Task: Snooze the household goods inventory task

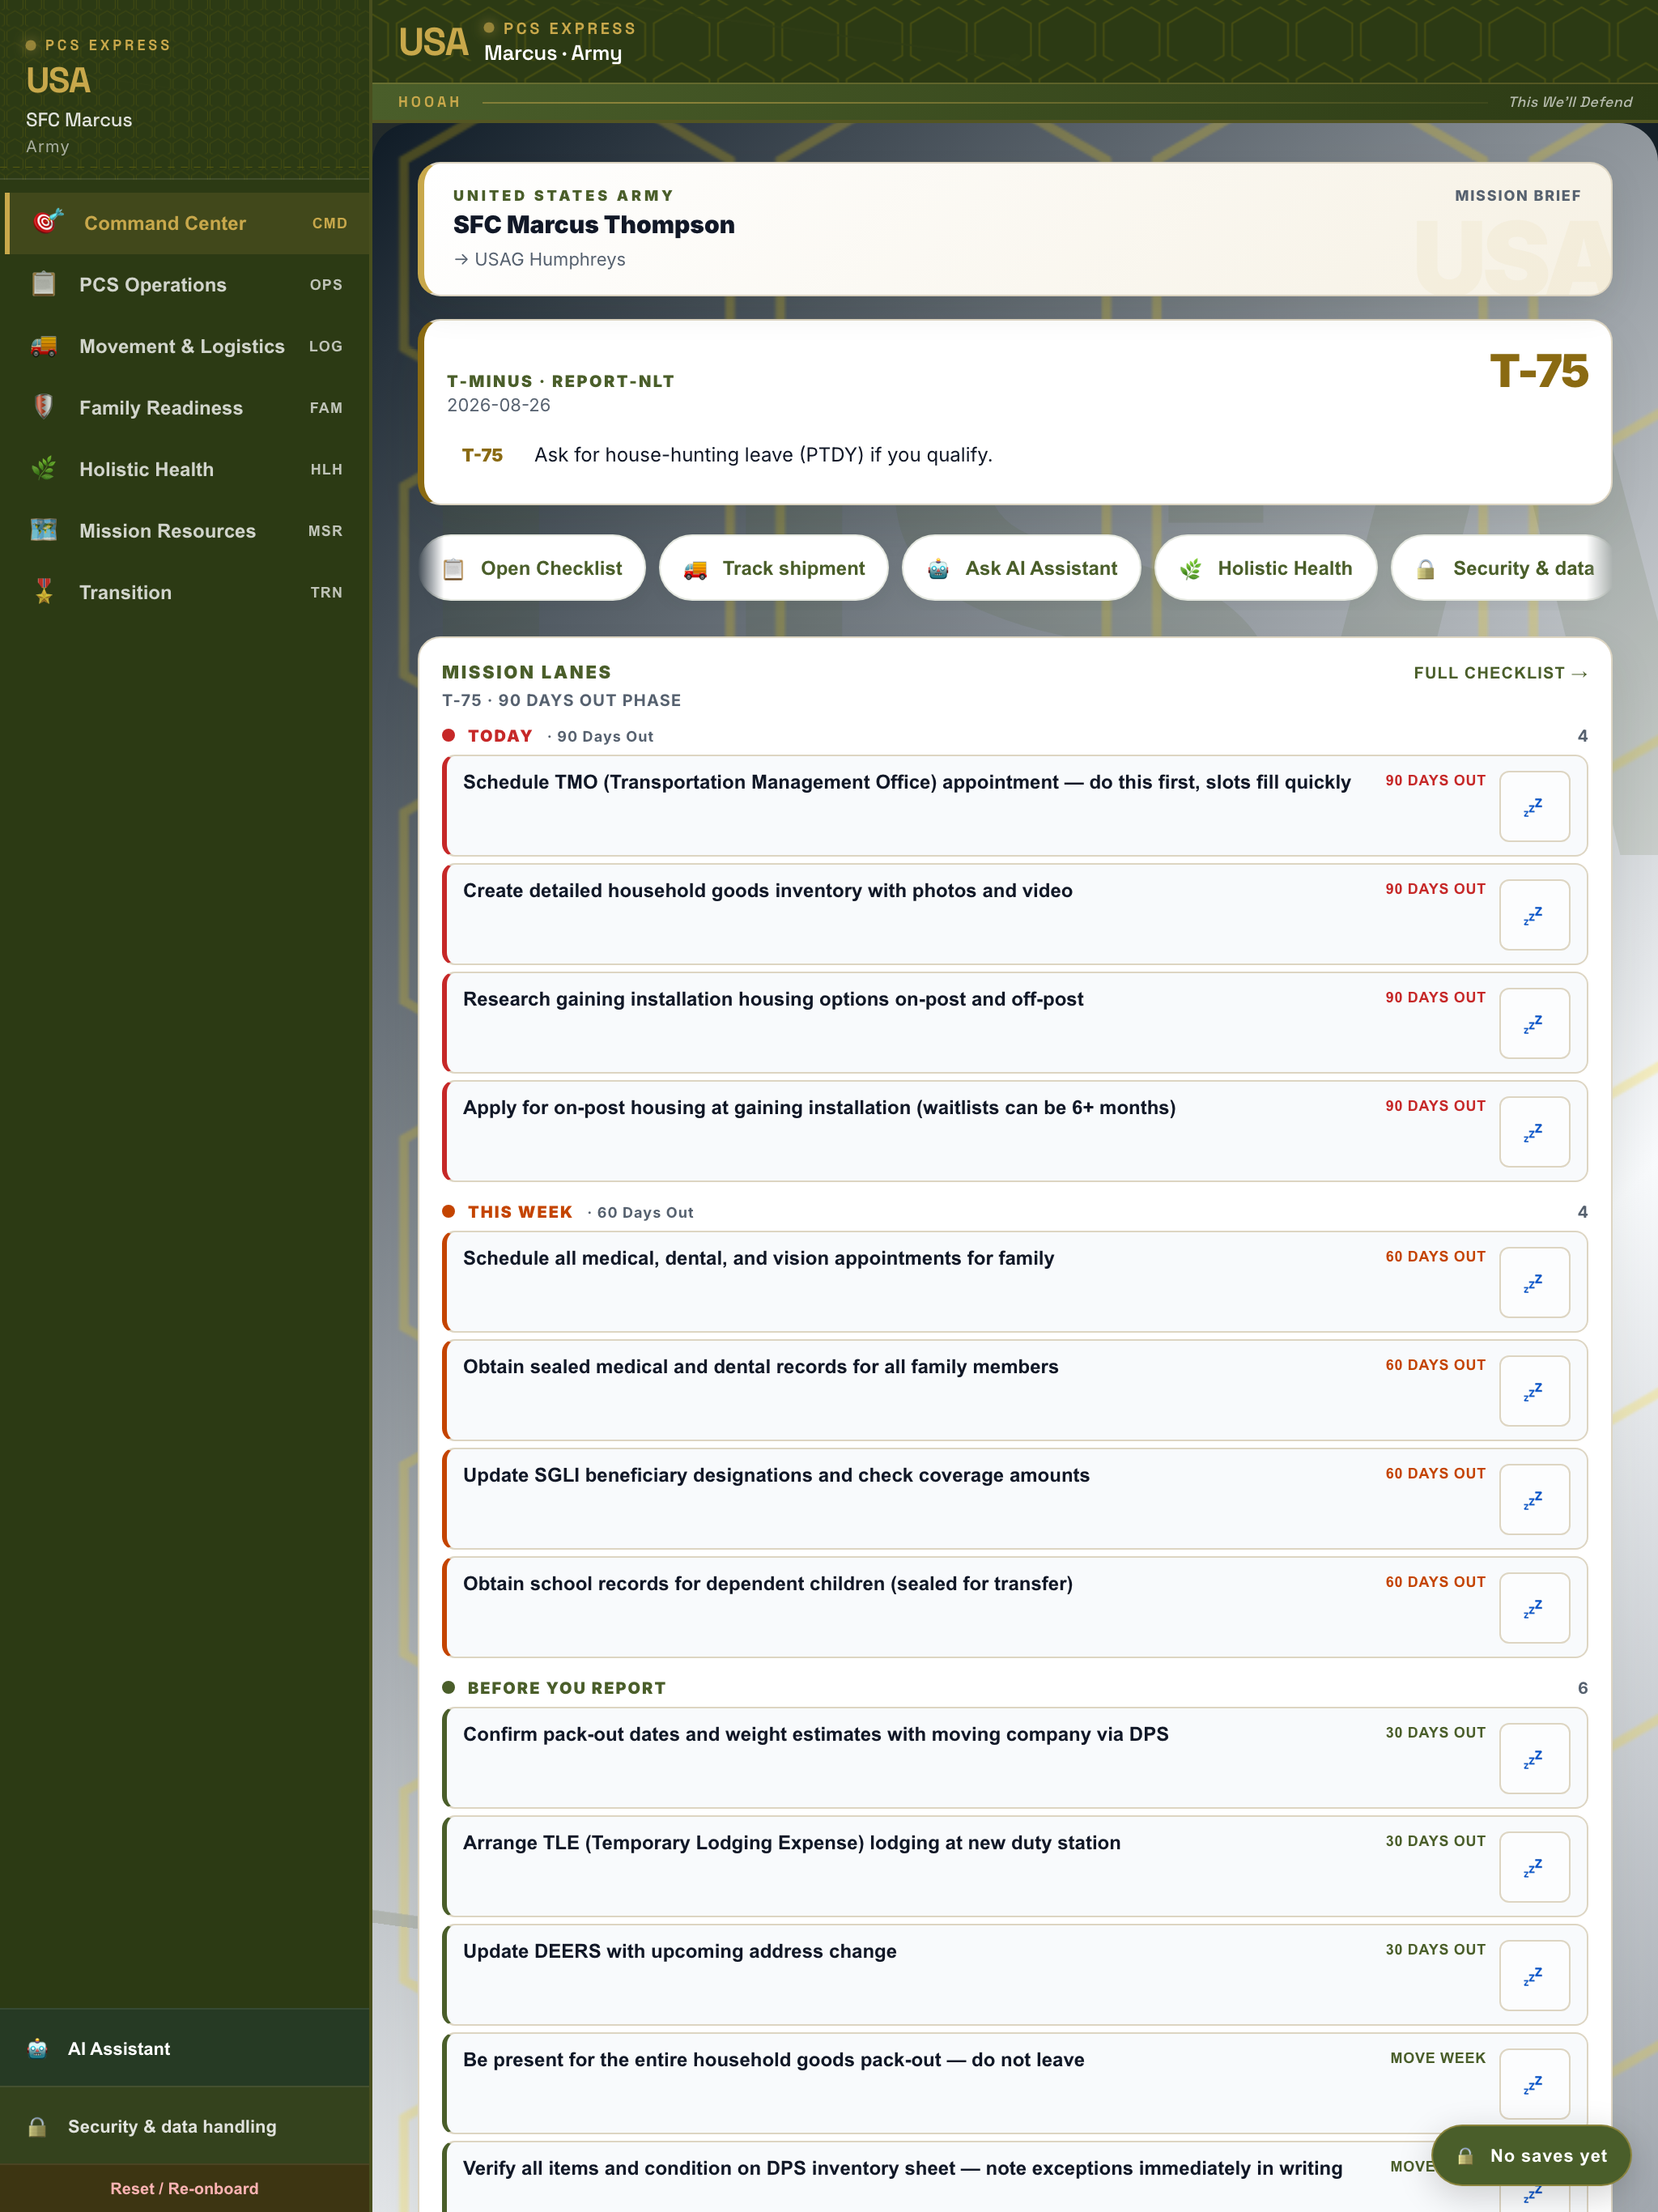Action: click(x=1534, y=915)
